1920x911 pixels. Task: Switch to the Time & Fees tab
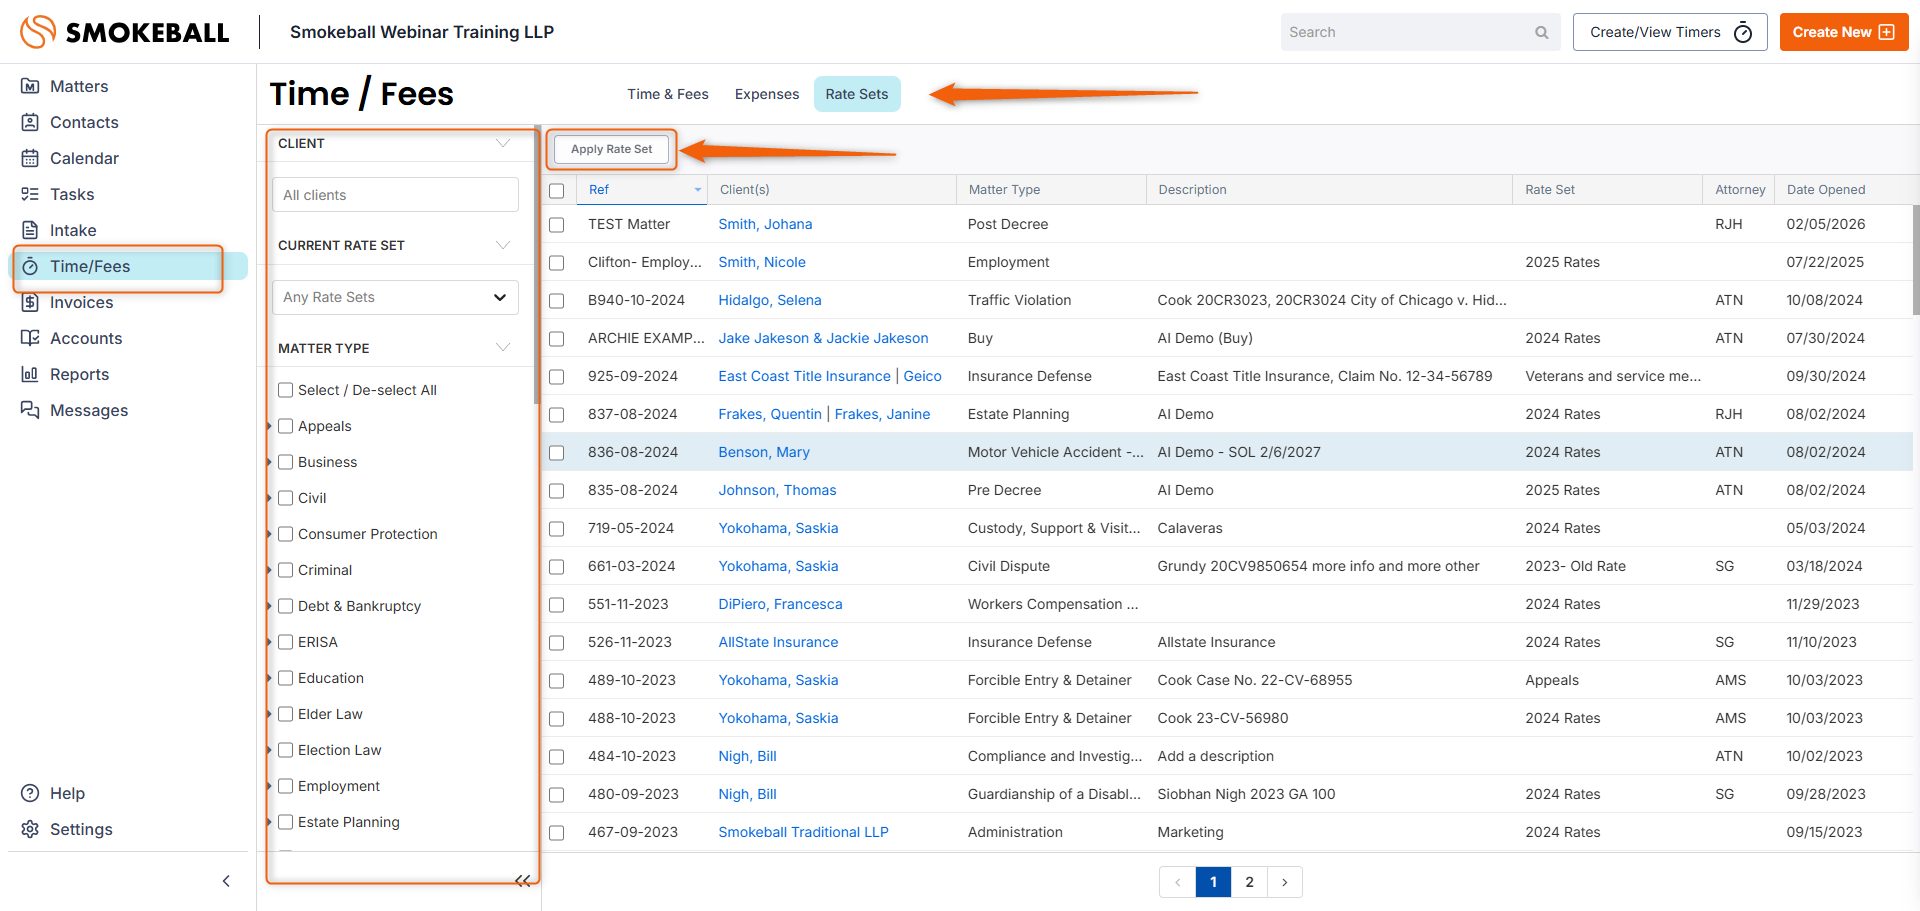coord(667,94)
